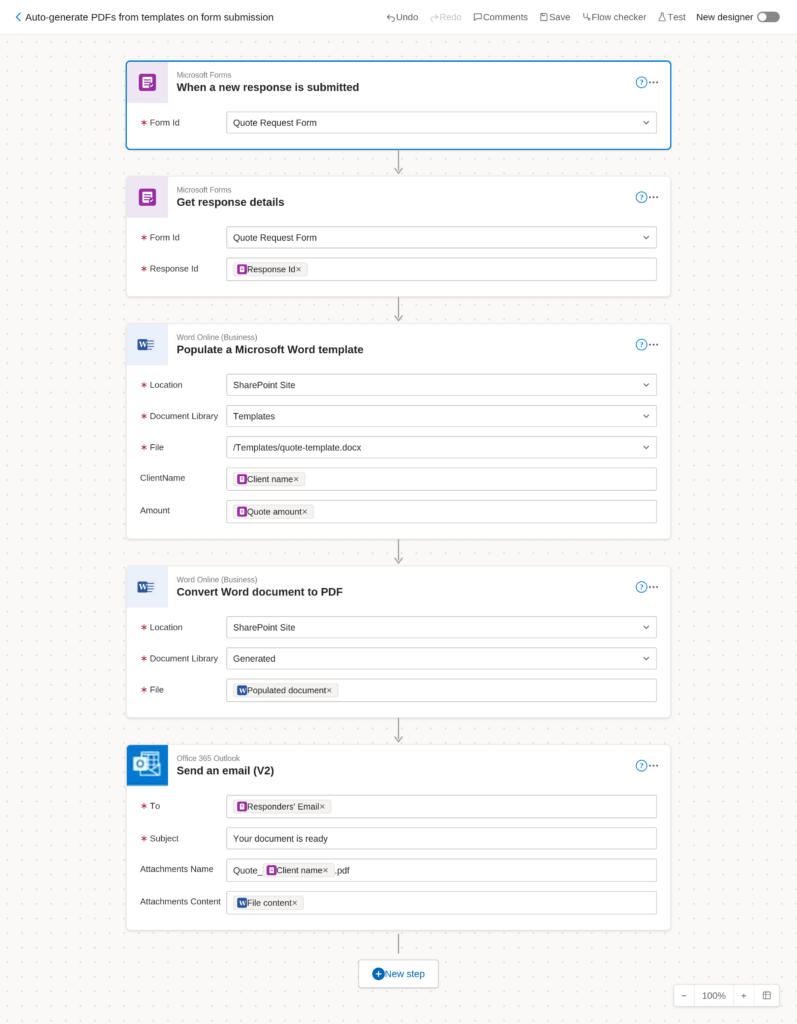The height and width of the screenshot is (1024, 797).
Task: Open more options for 'When a new response is submitted'
Action: pos(654,82)
